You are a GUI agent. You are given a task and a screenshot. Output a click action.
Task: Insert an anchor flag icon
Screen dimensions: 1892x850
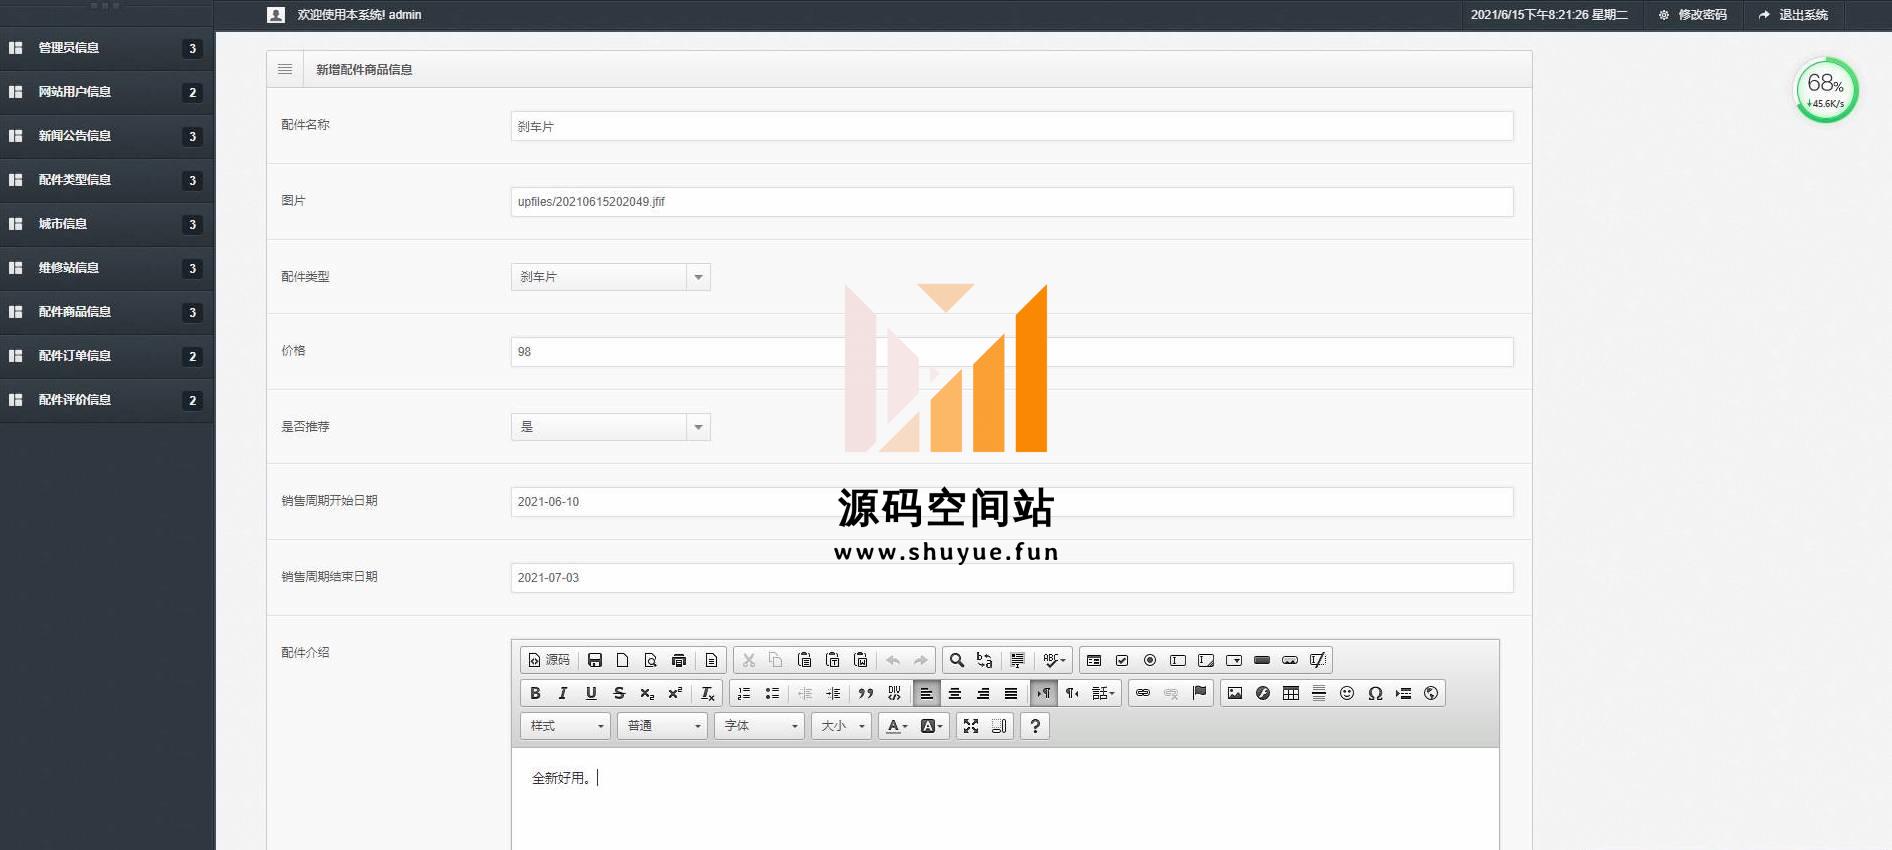click(1199, 693)
